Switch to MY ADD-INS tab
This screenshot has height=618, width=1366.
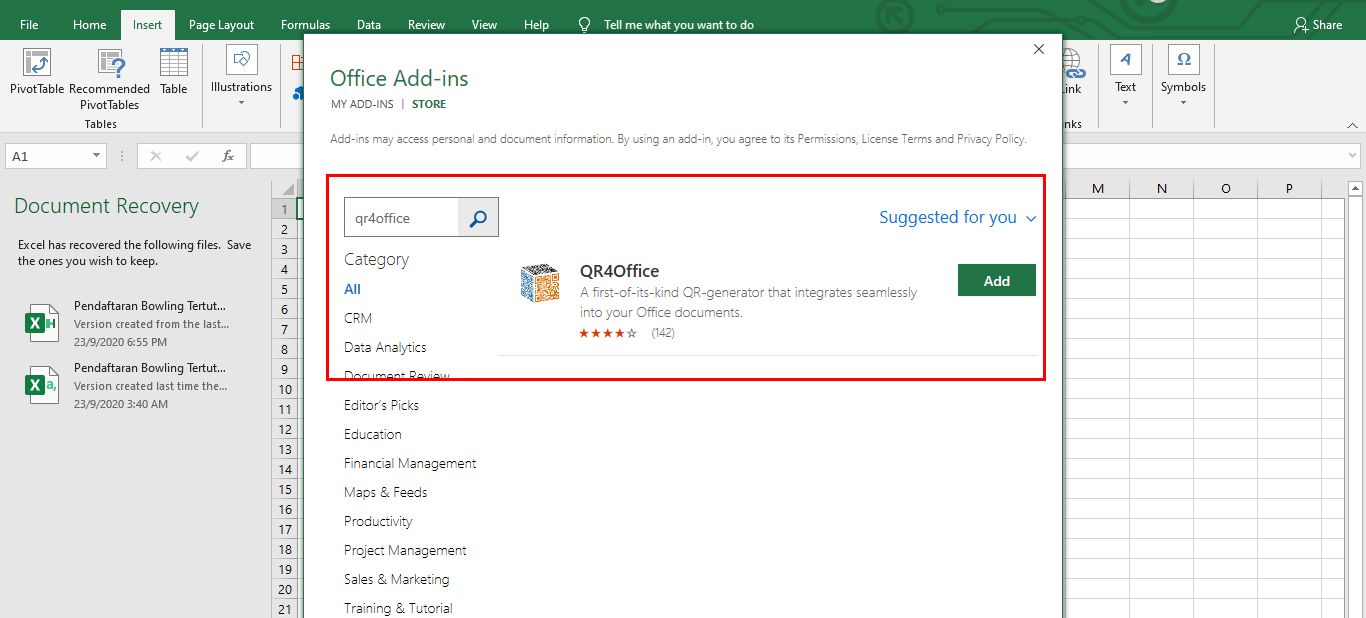click(362, 104)
